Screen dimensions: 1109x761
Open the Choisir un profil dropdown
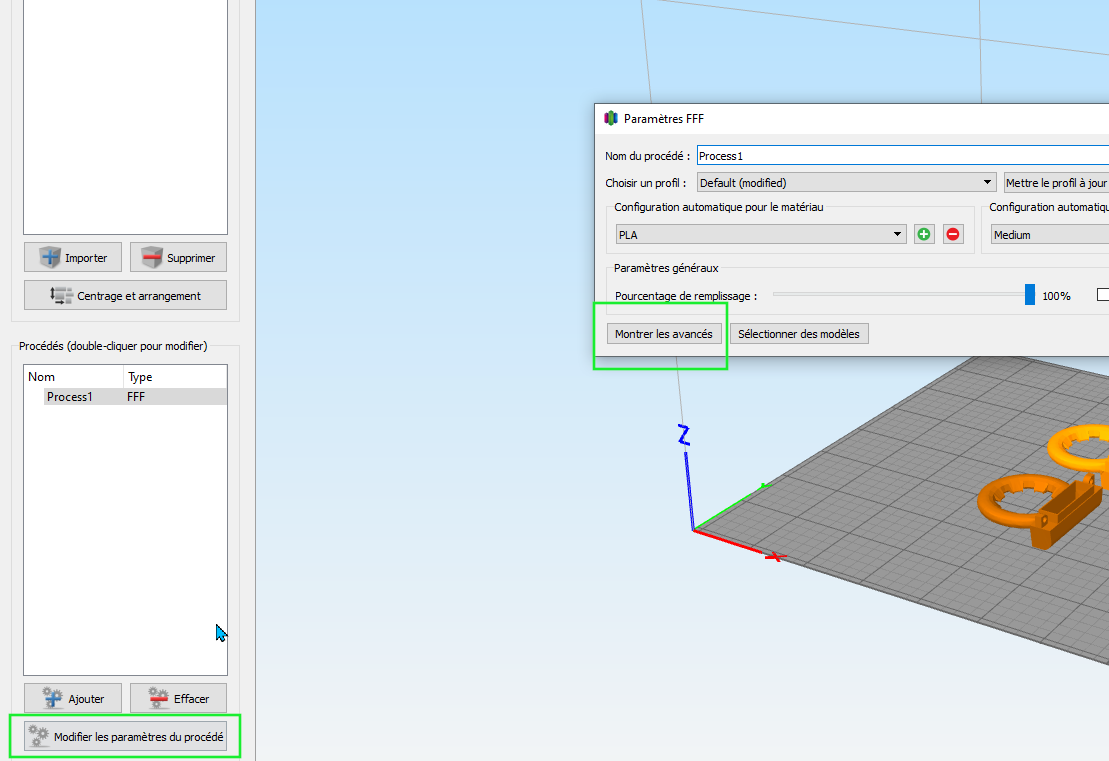coord(847,182)
